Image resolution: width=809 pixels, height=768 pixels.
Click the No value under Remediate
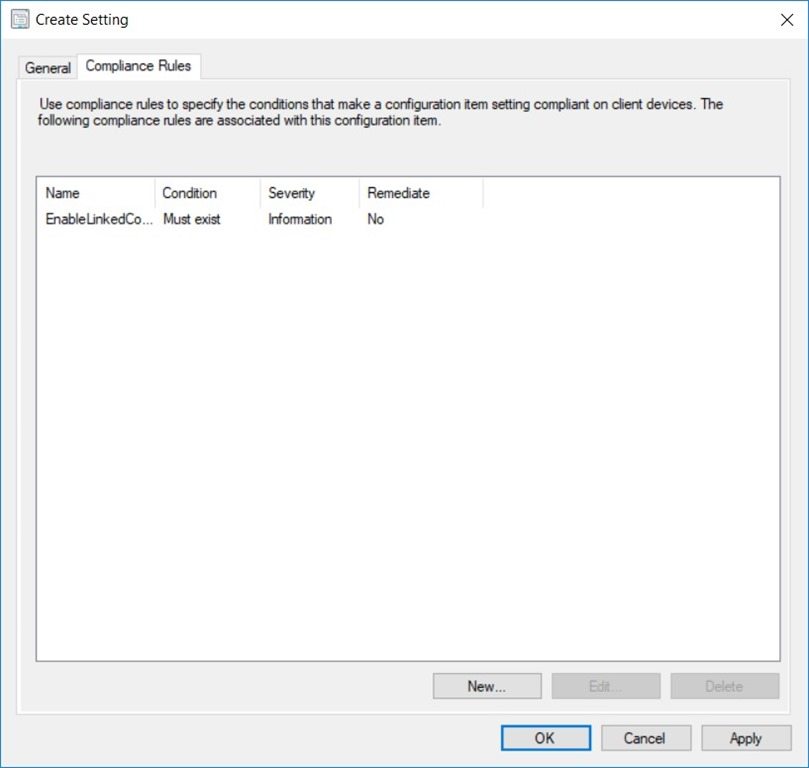click(377, 219)
